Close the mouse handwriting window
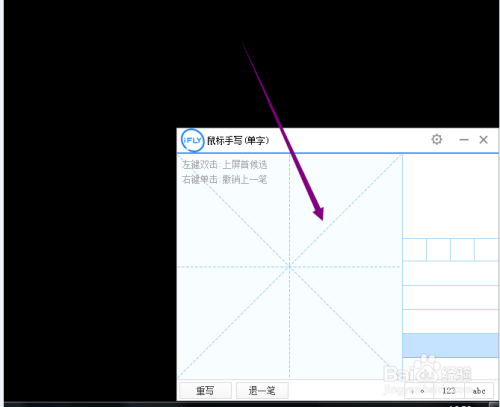The width and height of the screenshot is (500, 407). (483, 140)
